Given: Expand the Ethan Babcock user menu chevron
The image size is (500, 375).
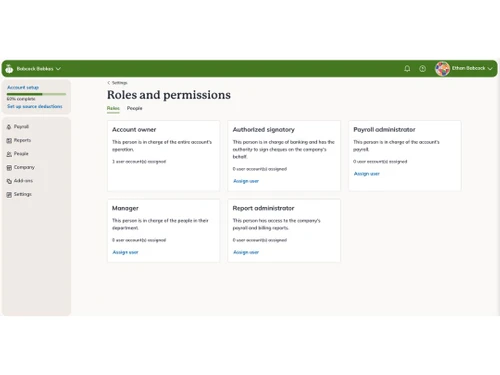Looking at the screenshot, I should (490, 68).
